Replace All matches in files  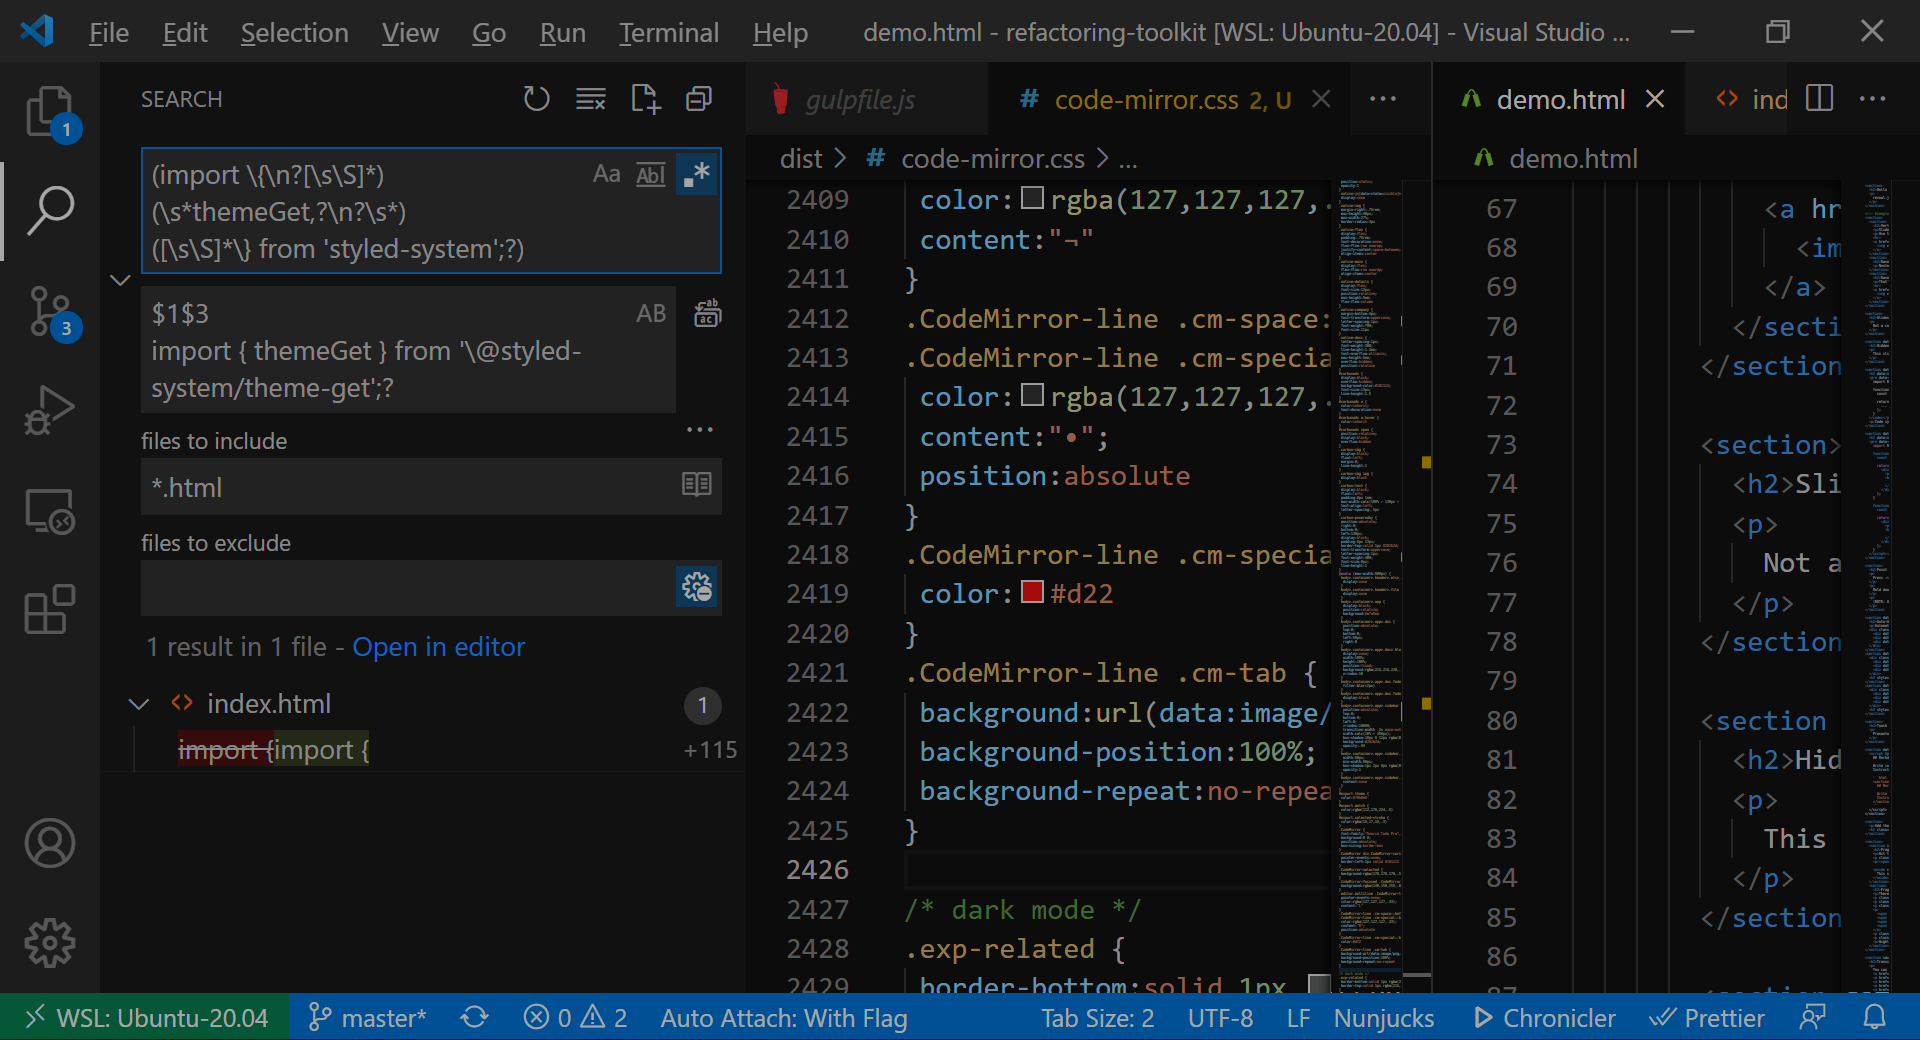(x=707, y=313)
